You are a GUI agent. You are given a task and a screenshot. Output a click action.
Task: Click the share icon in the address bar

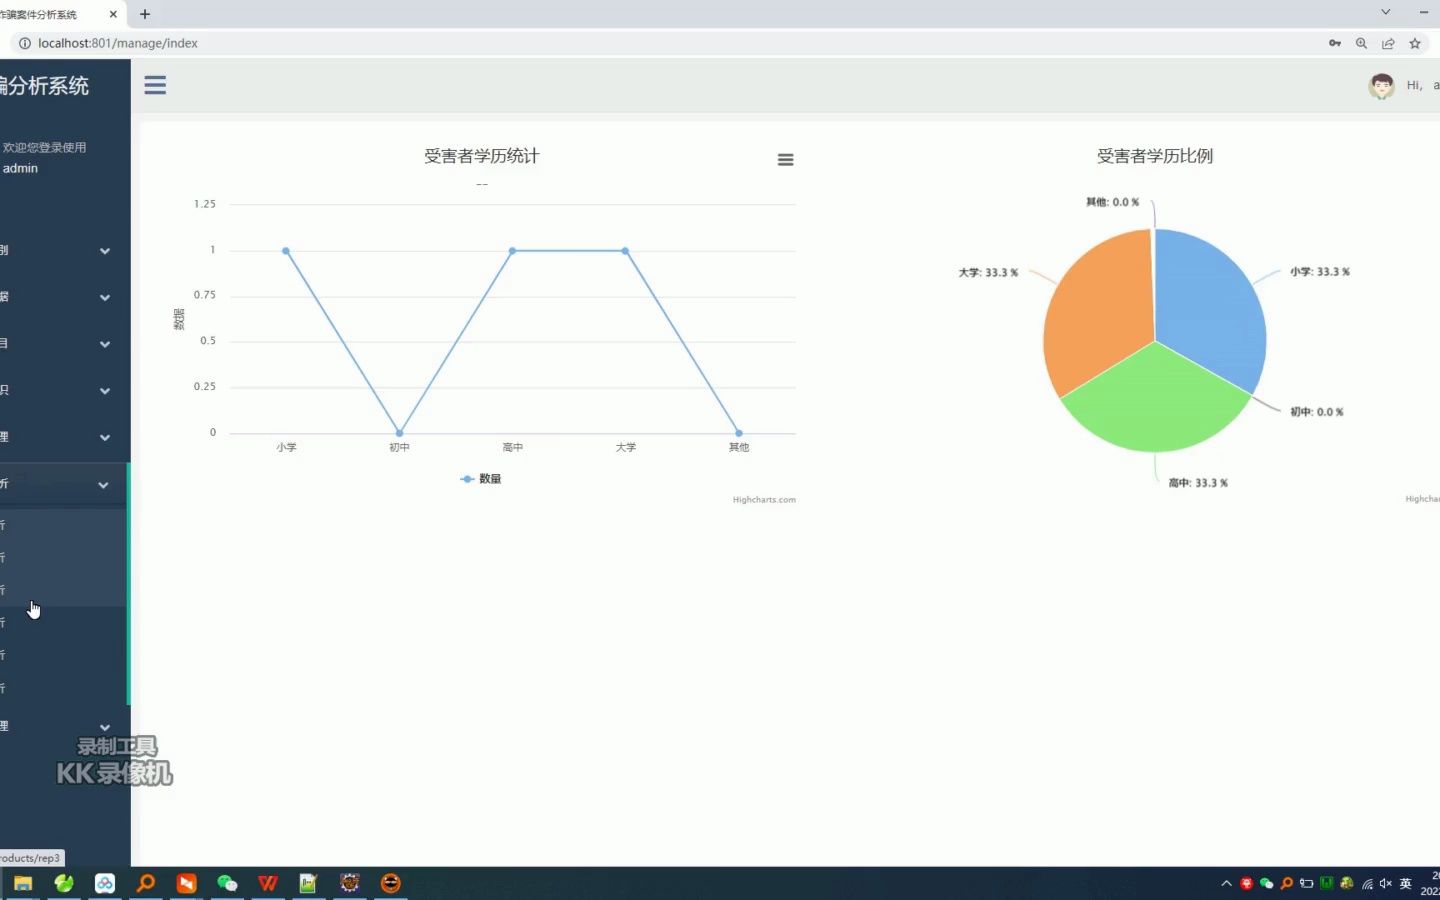coord(1388,43)
